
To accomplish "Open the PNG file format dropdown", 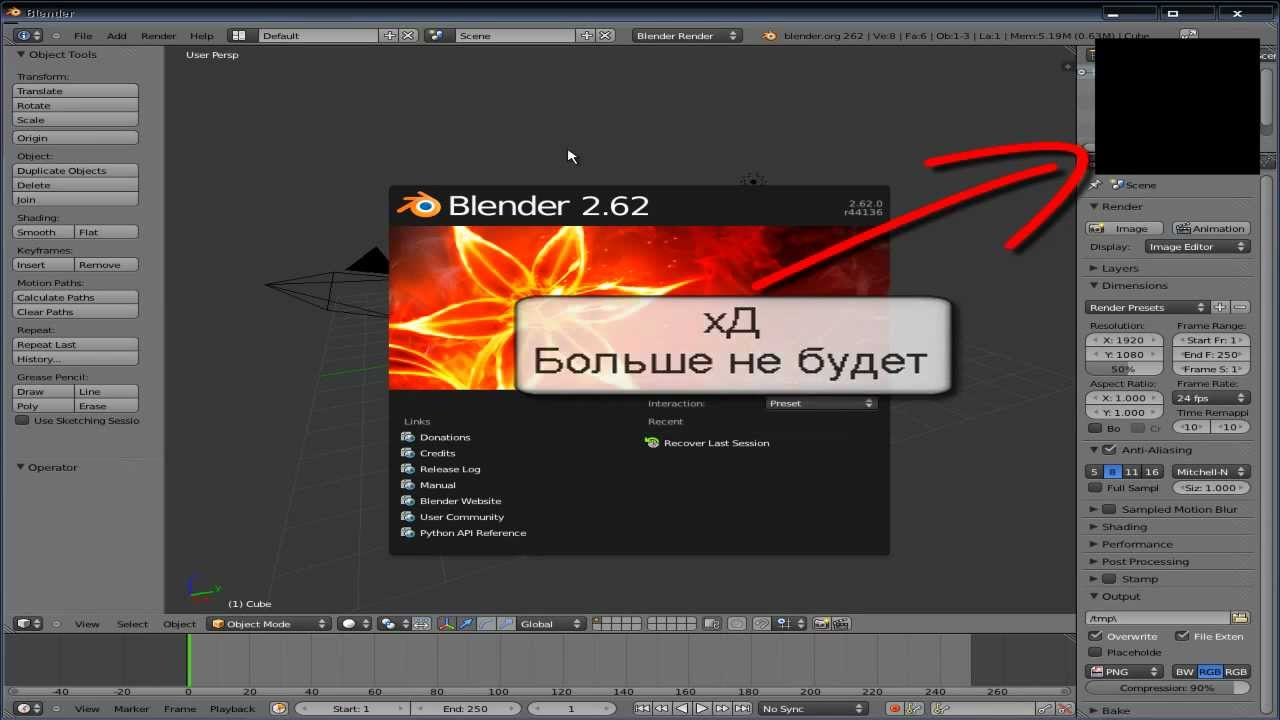I will (1125, 672).
